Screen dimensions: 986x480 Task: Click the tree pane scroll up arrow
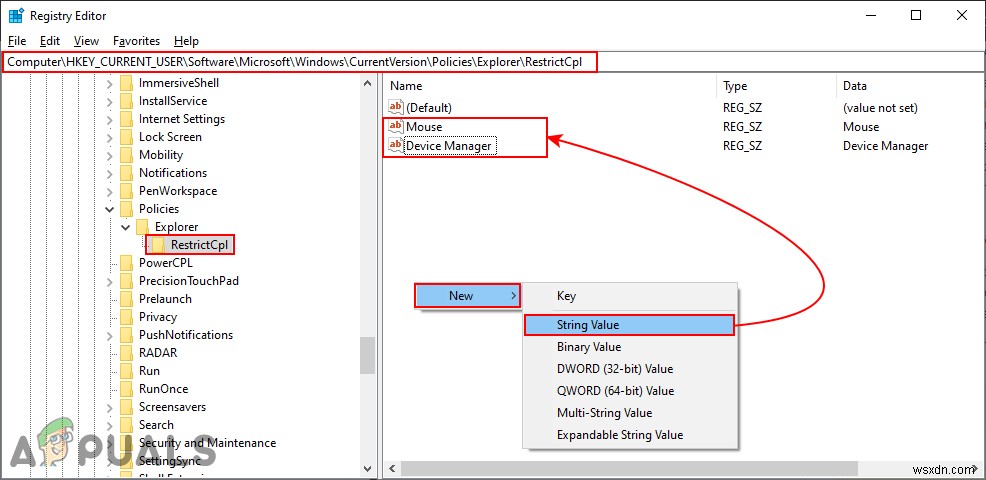tap(367, 81)
